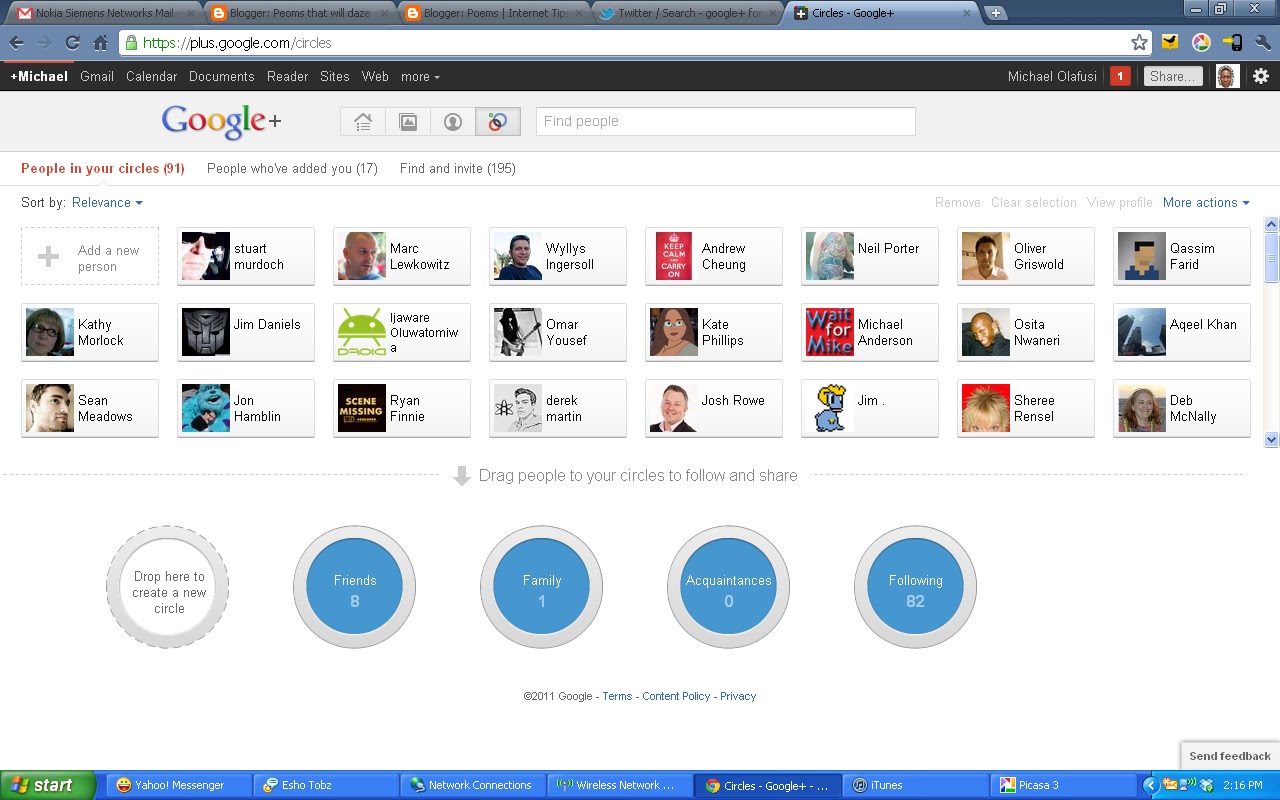1280x800 pixels.
Task: Open the Google+ Profile icon
Action: coord(453,122)
